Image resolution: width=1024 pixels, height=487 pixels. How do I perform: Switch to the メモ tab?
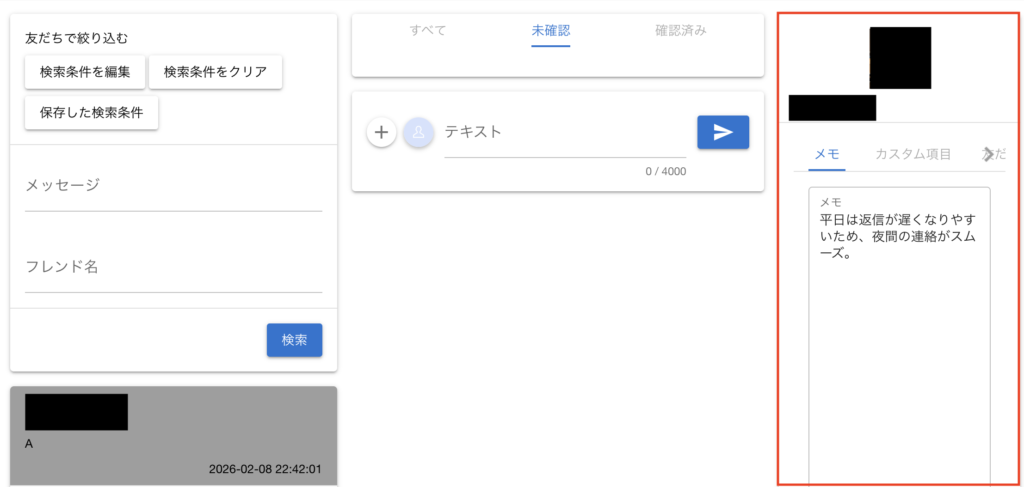[826, 154]
